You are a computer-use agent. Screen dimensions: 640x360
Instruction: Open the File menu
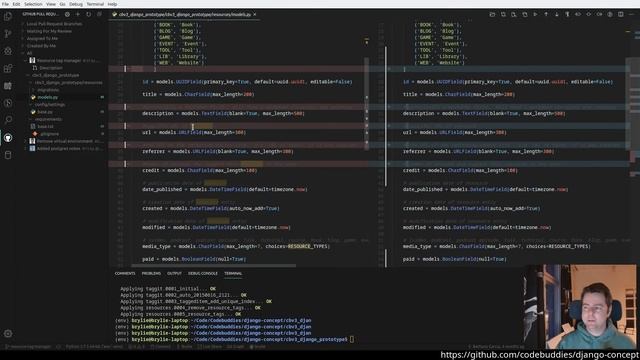5,4
